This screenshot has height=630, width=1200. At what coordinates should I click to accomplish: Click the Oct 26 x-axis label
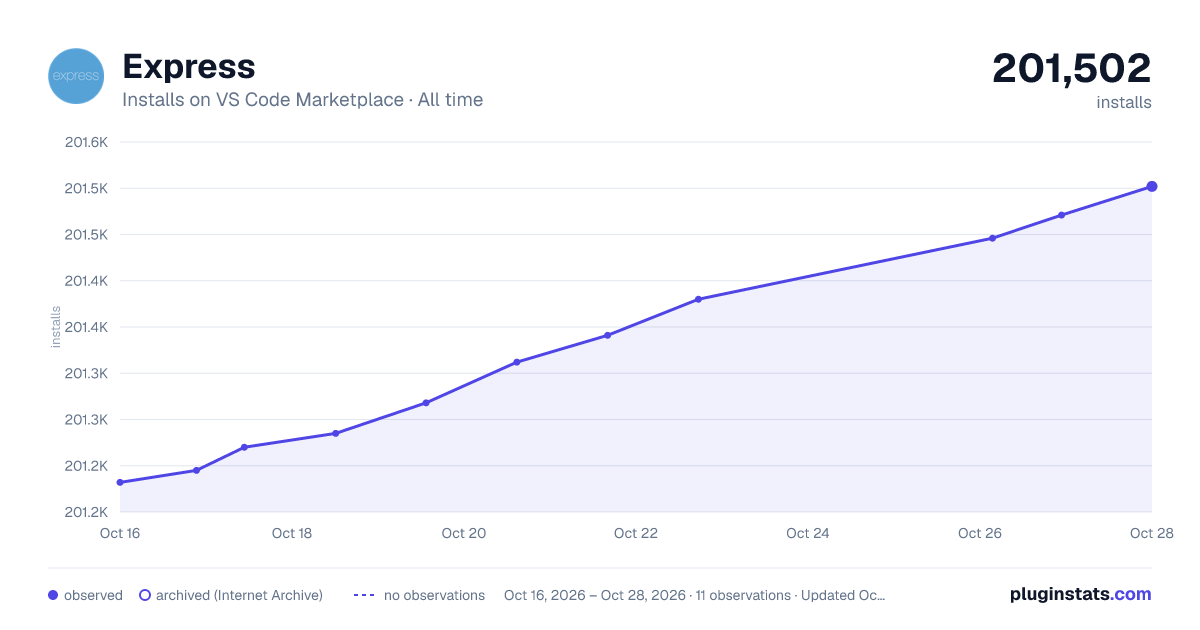pyautogui.click(x=980, y=533)
